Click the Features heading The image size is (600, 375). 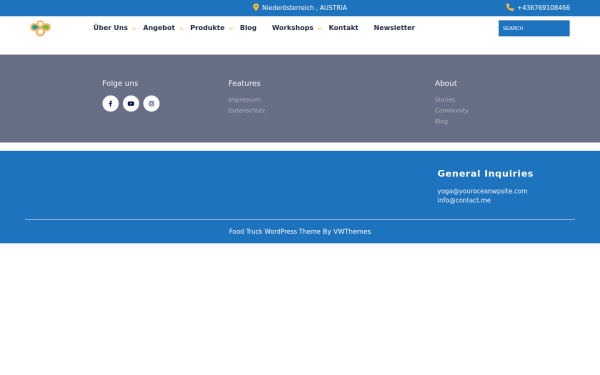click(x=244, y=83)
